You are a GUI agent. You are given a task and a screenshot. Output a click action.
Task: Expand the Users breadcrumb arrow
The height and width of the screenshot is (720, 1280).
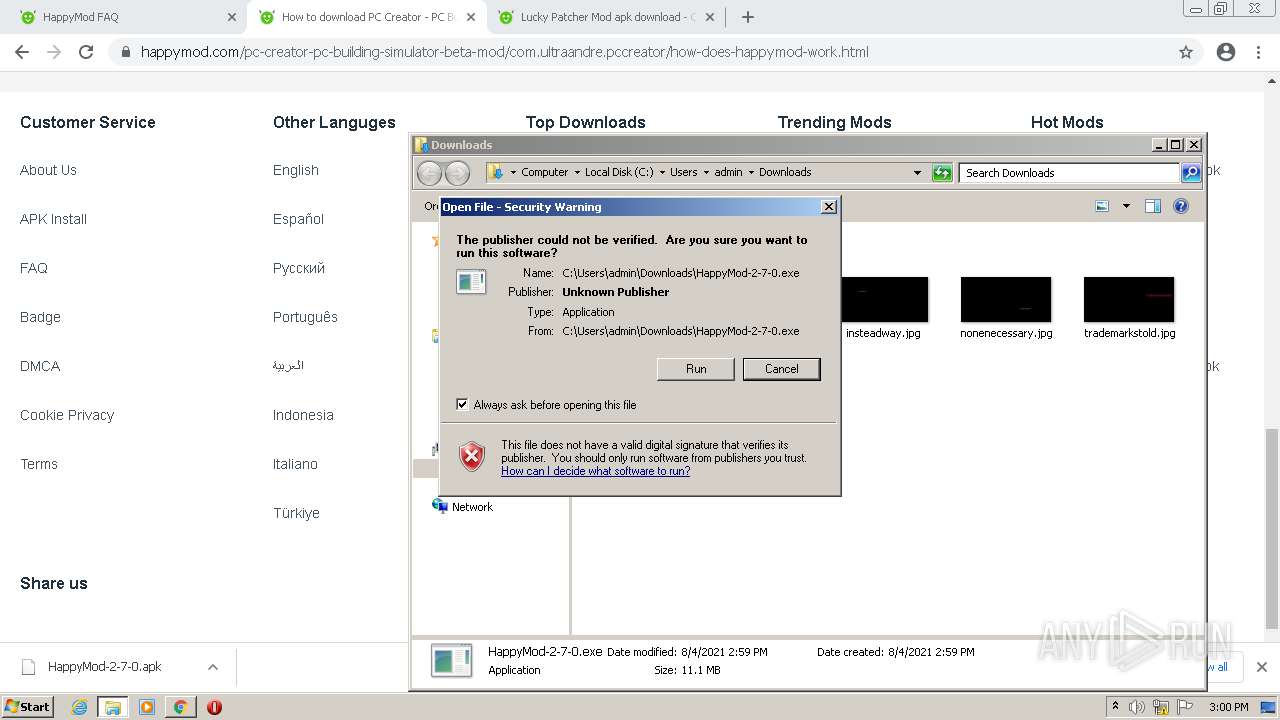coord(706,172)
